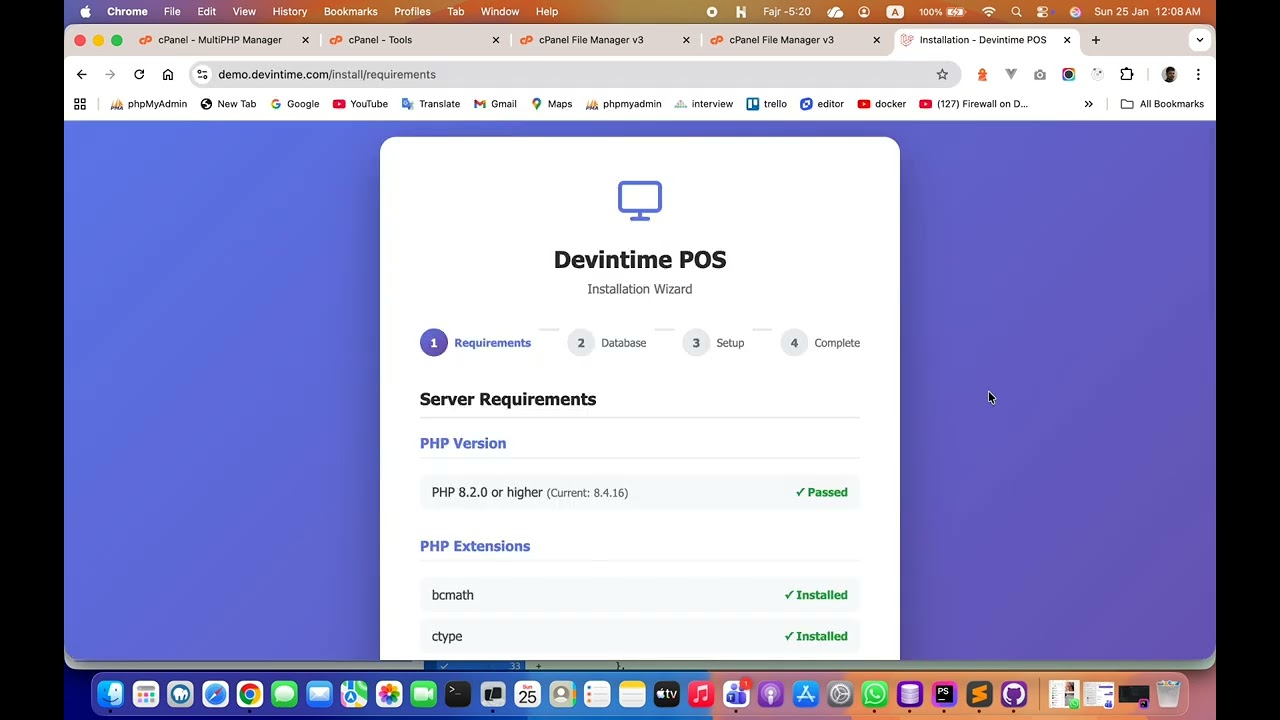The image size is (1280, 720).
Task: Click the 'PHP 8.2.0 or higher' text
Action: (487, 493)
